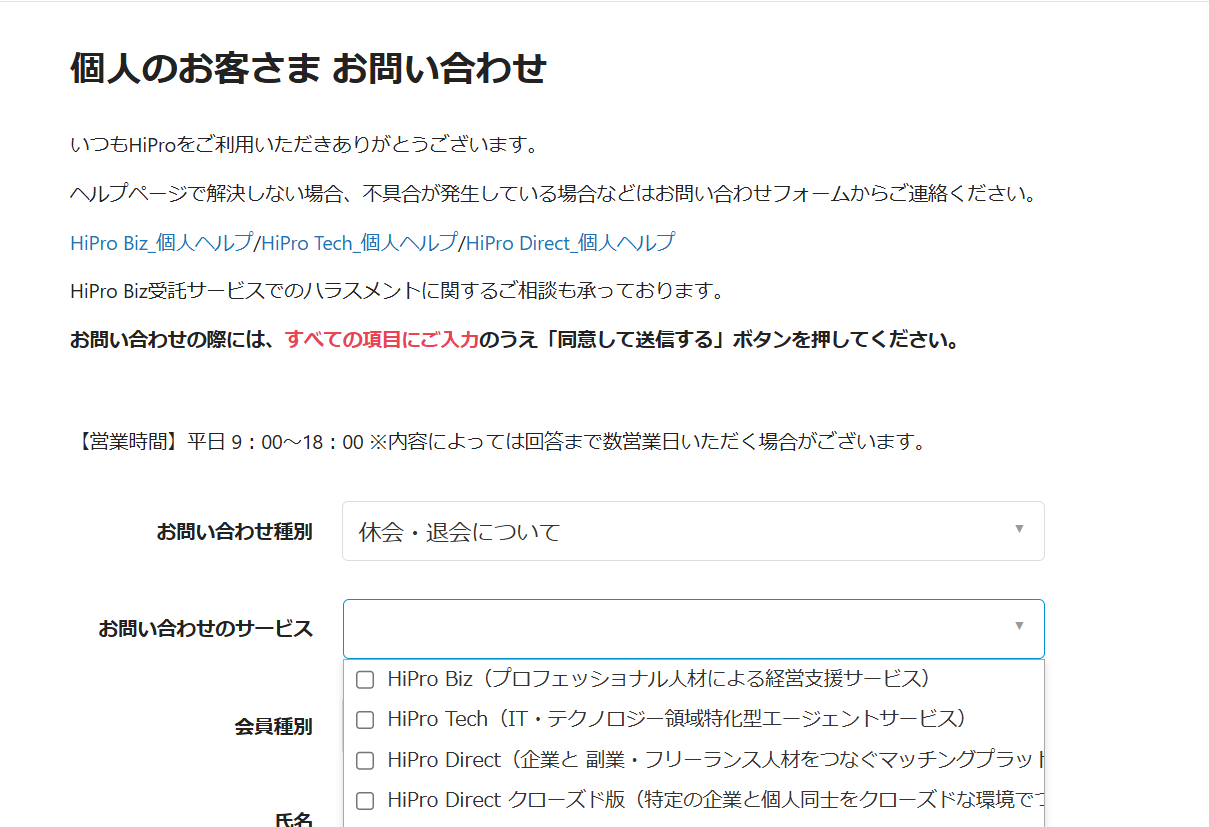1209x827 pixels.
Task: Click the arrow icon of お問い合わせ種別 dropdown
Action: [1019, 529]
